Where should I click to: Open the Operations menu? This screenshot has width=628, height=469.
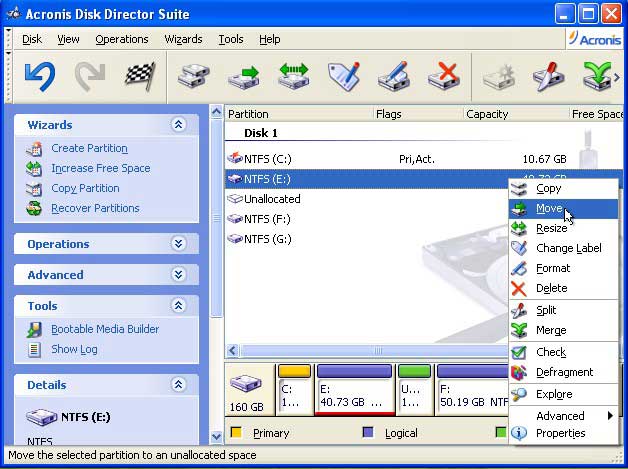[x=122, y=39]
